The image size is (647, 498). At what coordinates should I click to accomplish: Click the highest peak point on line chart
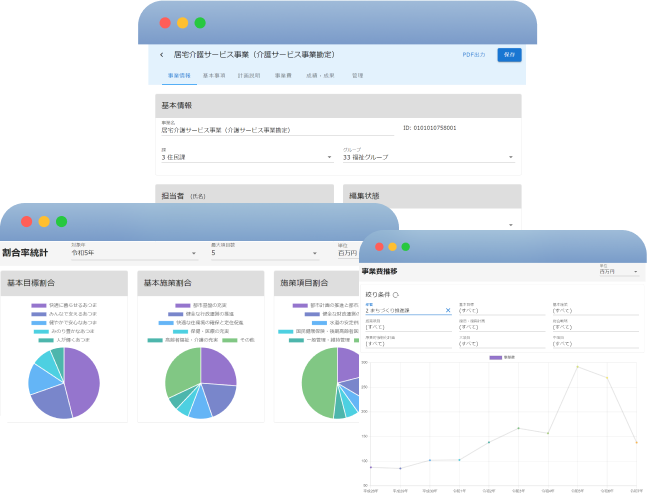tap(577, 367)
